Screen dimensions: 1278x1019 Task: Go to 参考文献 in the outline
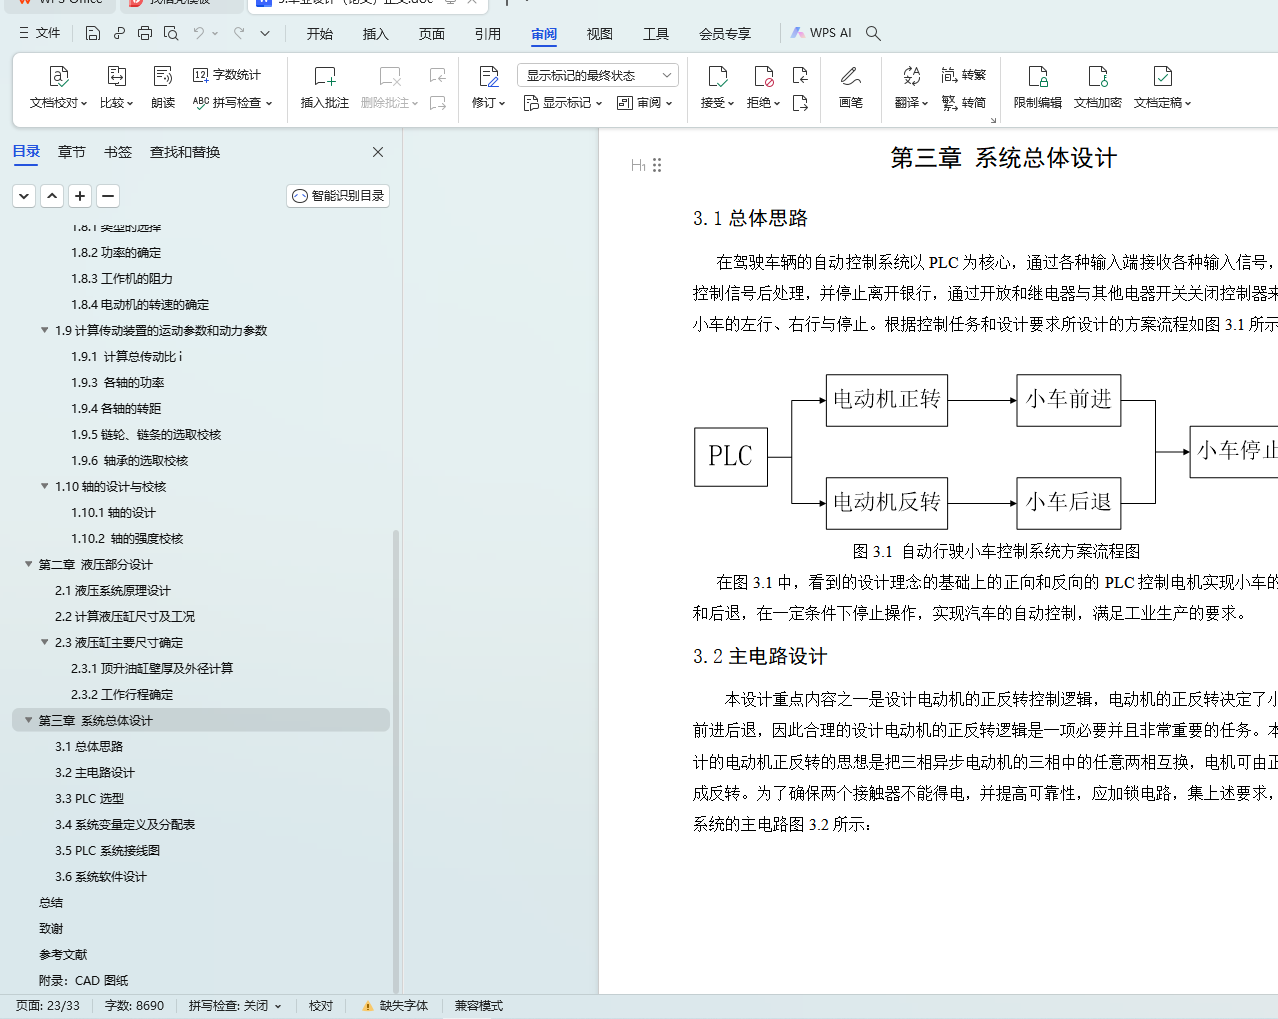[x=63, y=954]
